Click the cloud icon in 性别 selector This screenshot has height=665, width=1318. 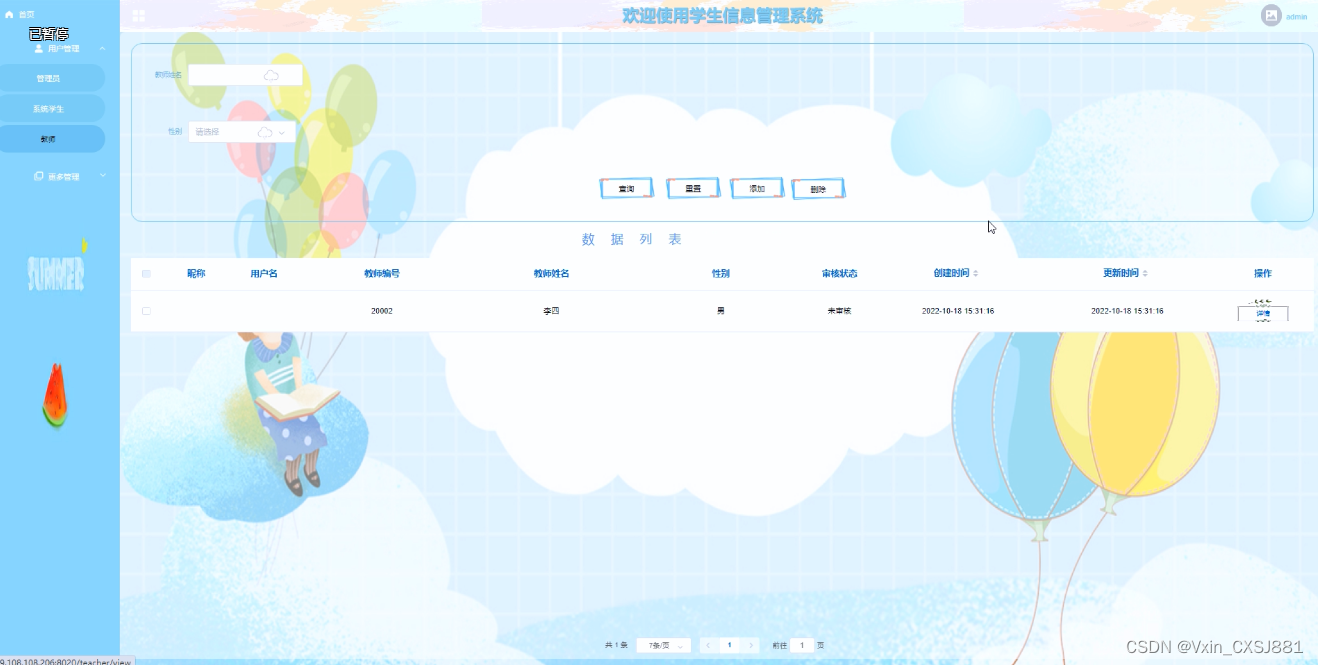(x=265, y=132)
